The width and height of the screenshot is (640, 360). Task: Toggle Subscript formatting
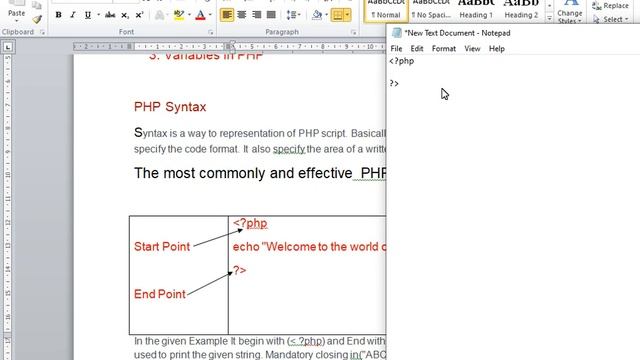[x=124, y=15]
